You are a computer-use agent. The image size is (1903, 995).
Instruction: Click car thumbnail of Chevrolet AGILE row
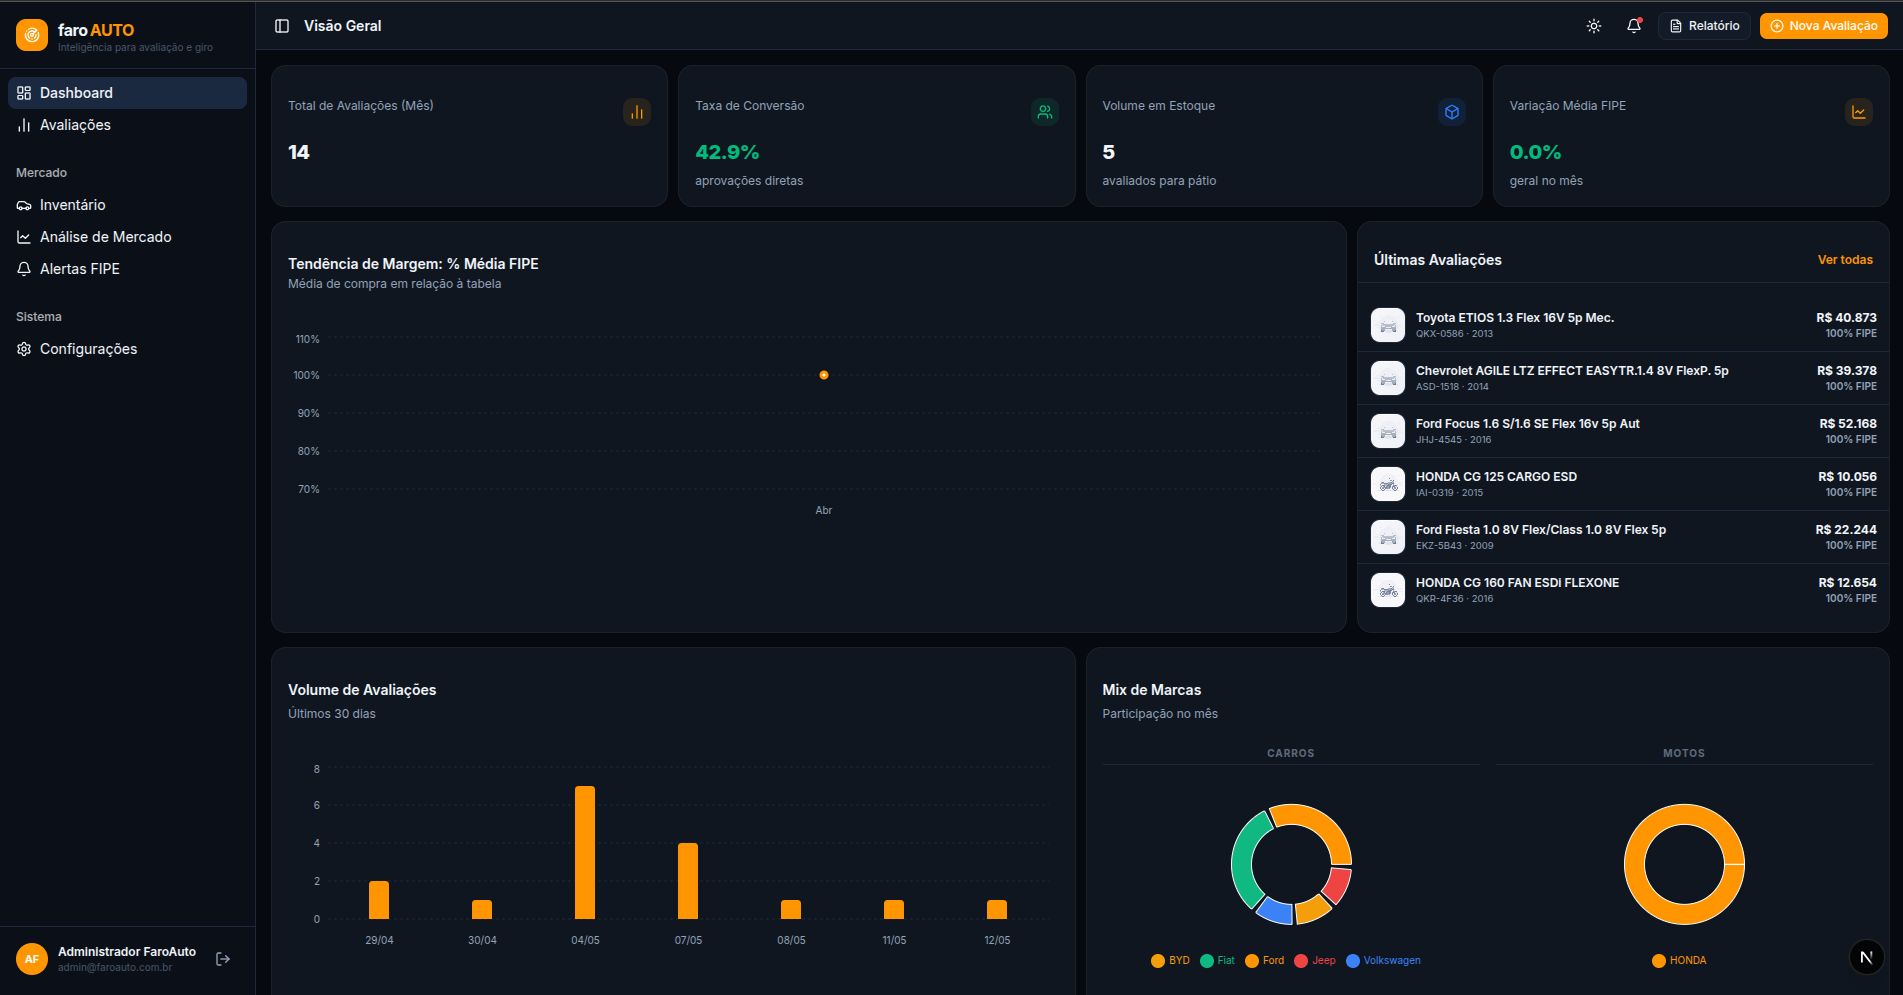pos(1388,378)
